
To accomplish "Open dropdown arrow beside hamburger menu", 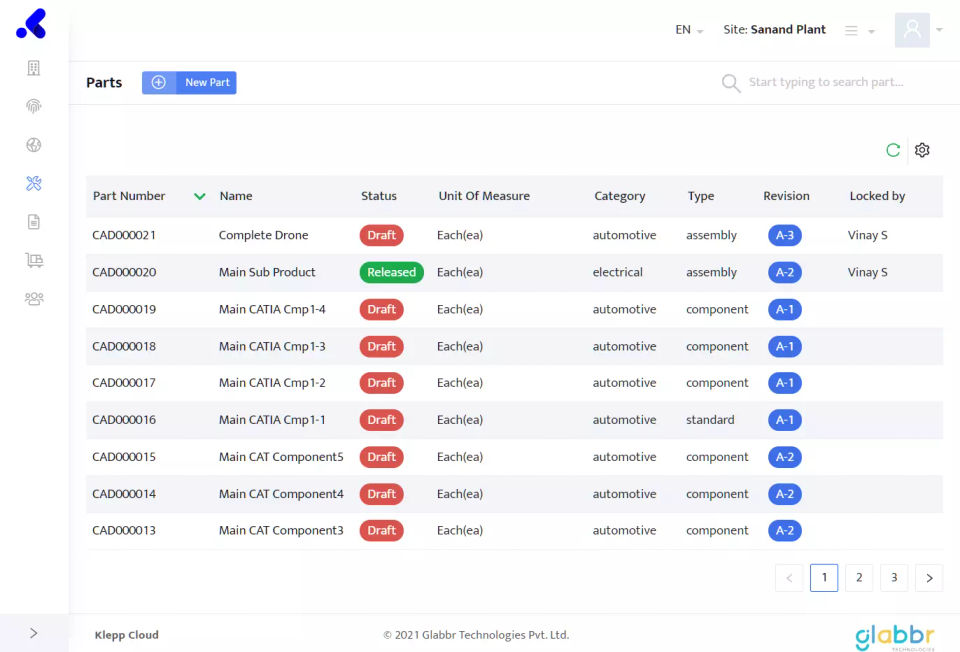I will point(871,31).
